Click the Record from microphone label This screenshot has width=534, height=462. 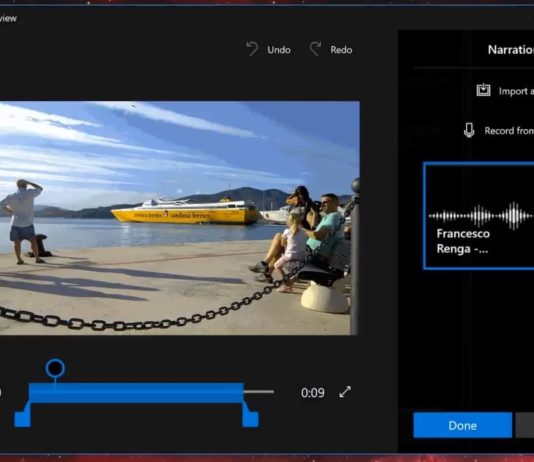point(509,131)
